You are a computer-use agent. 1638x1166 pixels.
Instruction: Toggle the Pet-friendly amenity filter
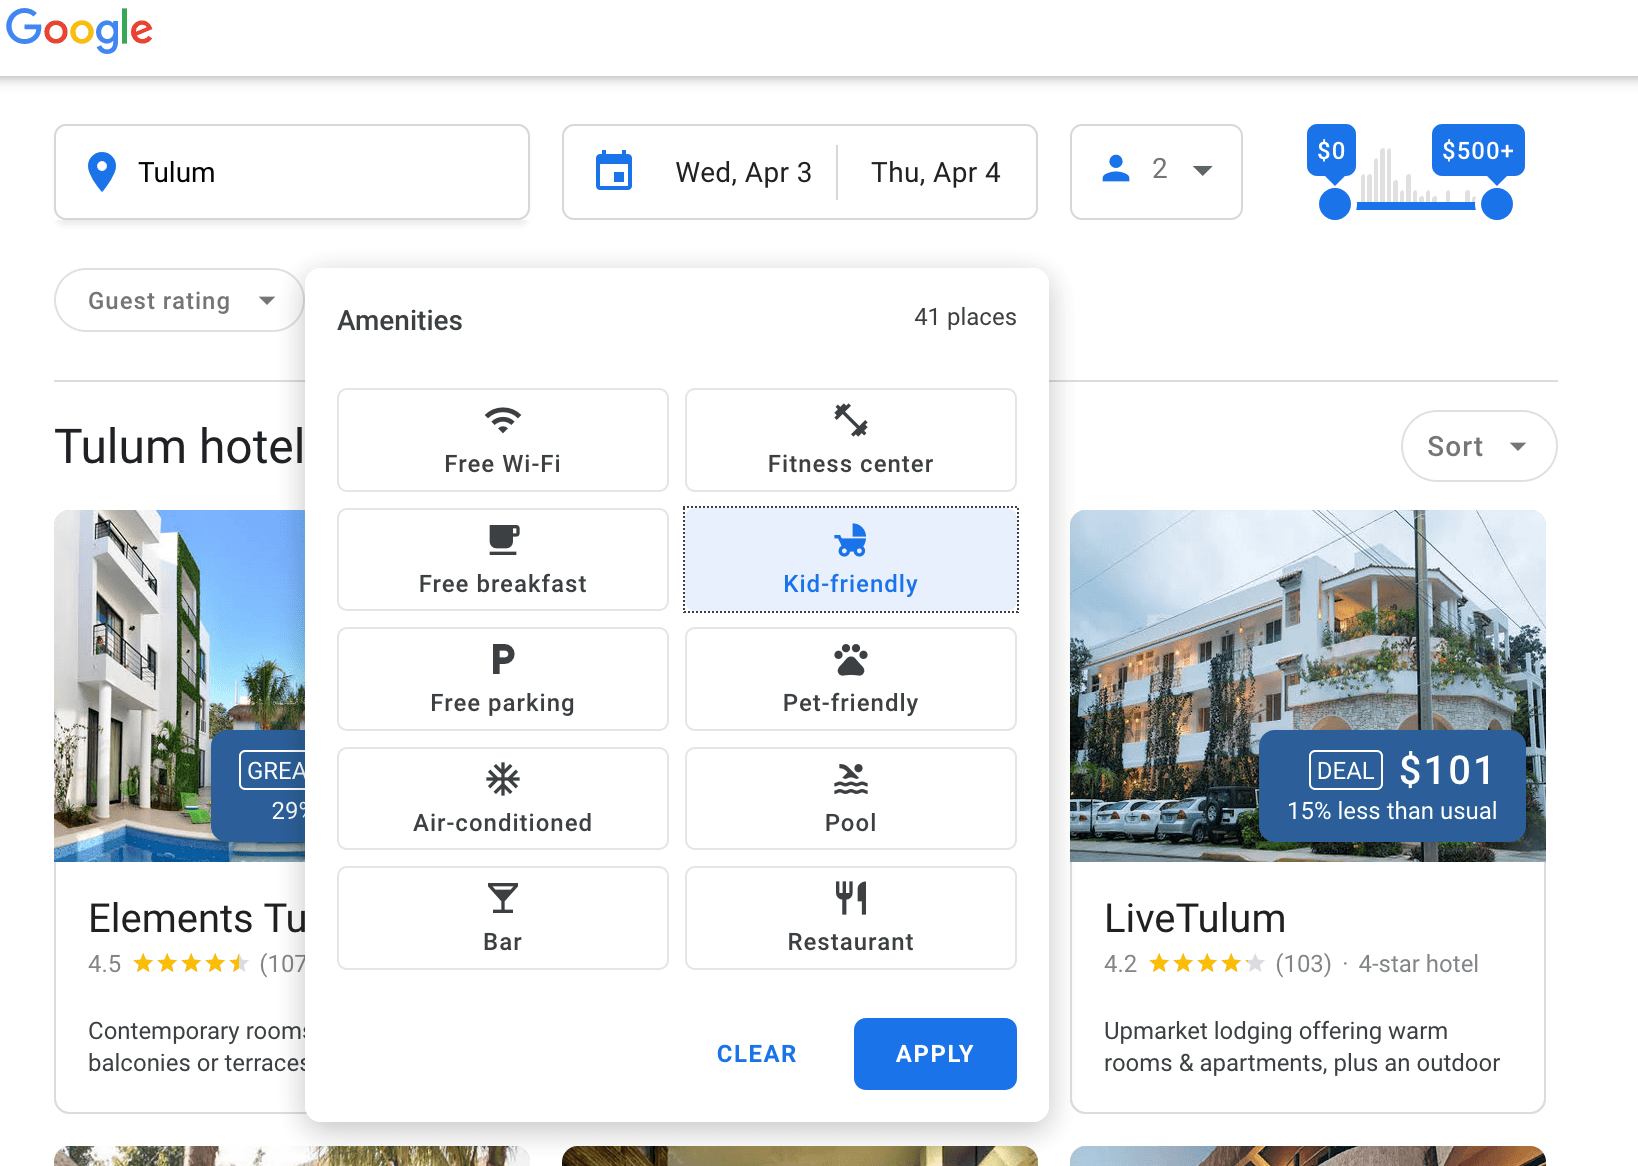point(851,679)
